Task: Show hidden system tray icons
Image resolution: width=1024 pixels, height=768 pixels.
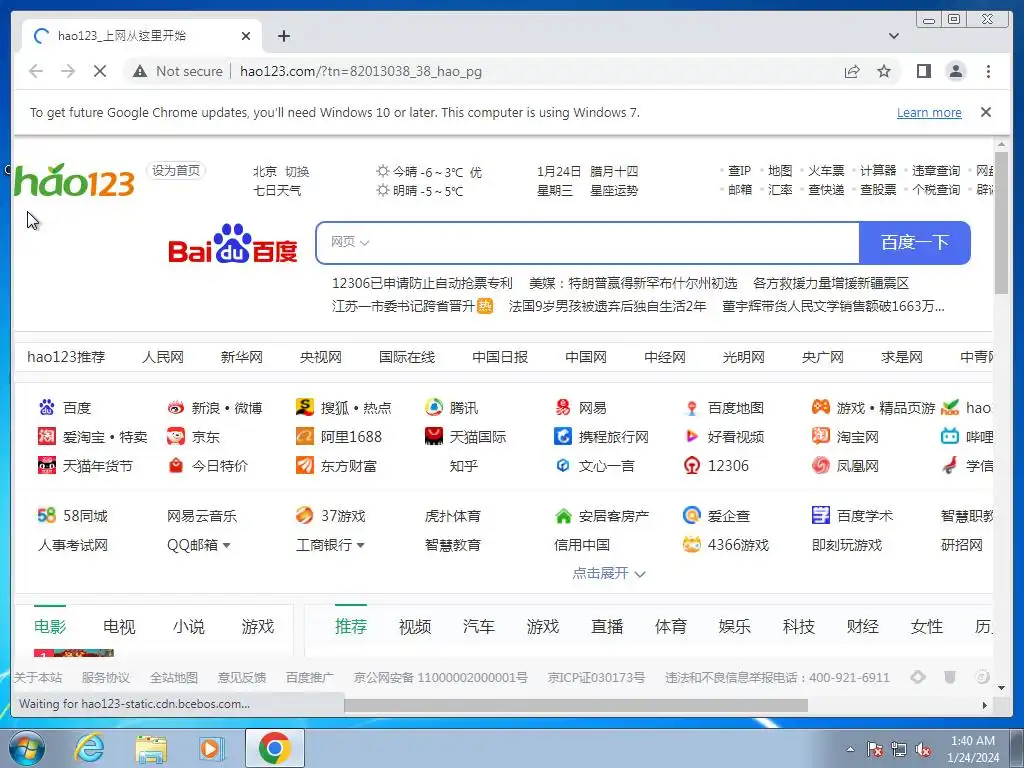Action: pos(850,750)
